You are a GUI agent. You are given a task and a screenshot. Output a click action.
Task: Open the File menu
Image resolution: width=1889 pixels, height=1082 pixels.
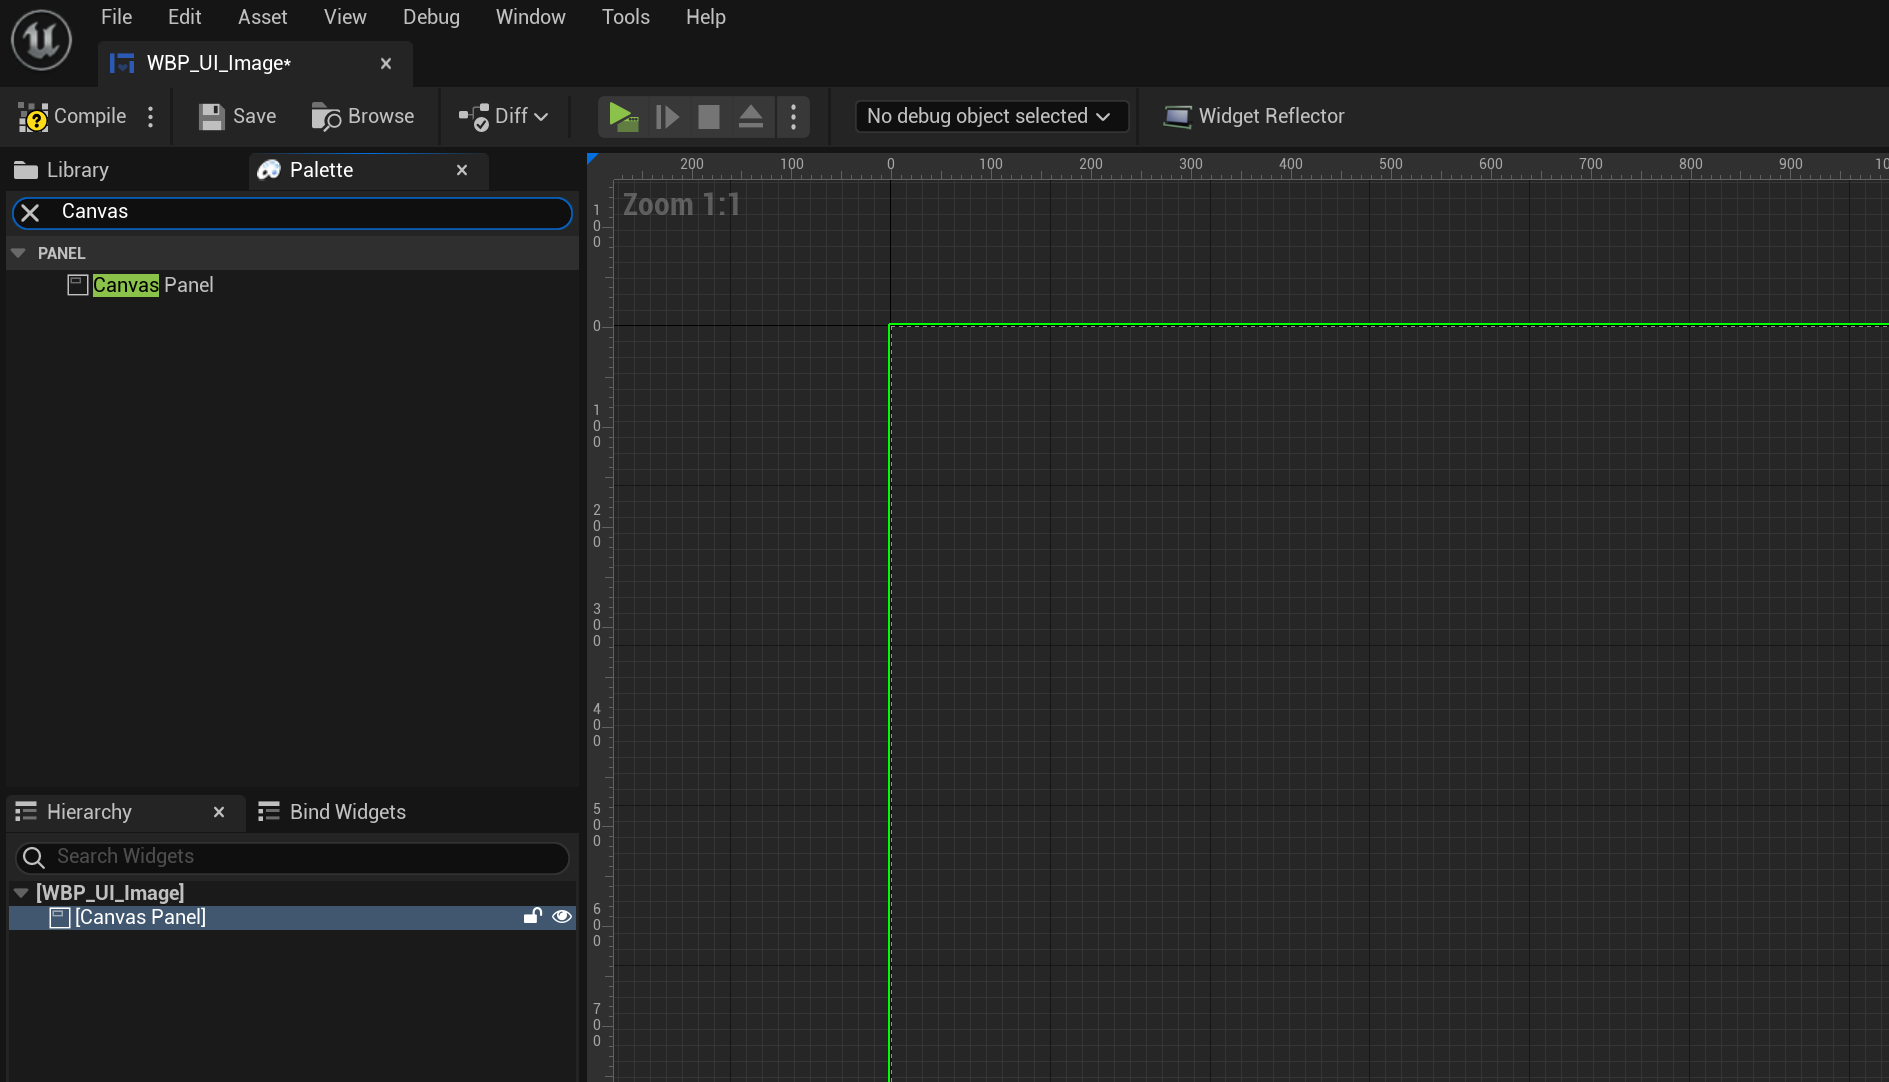116,17
